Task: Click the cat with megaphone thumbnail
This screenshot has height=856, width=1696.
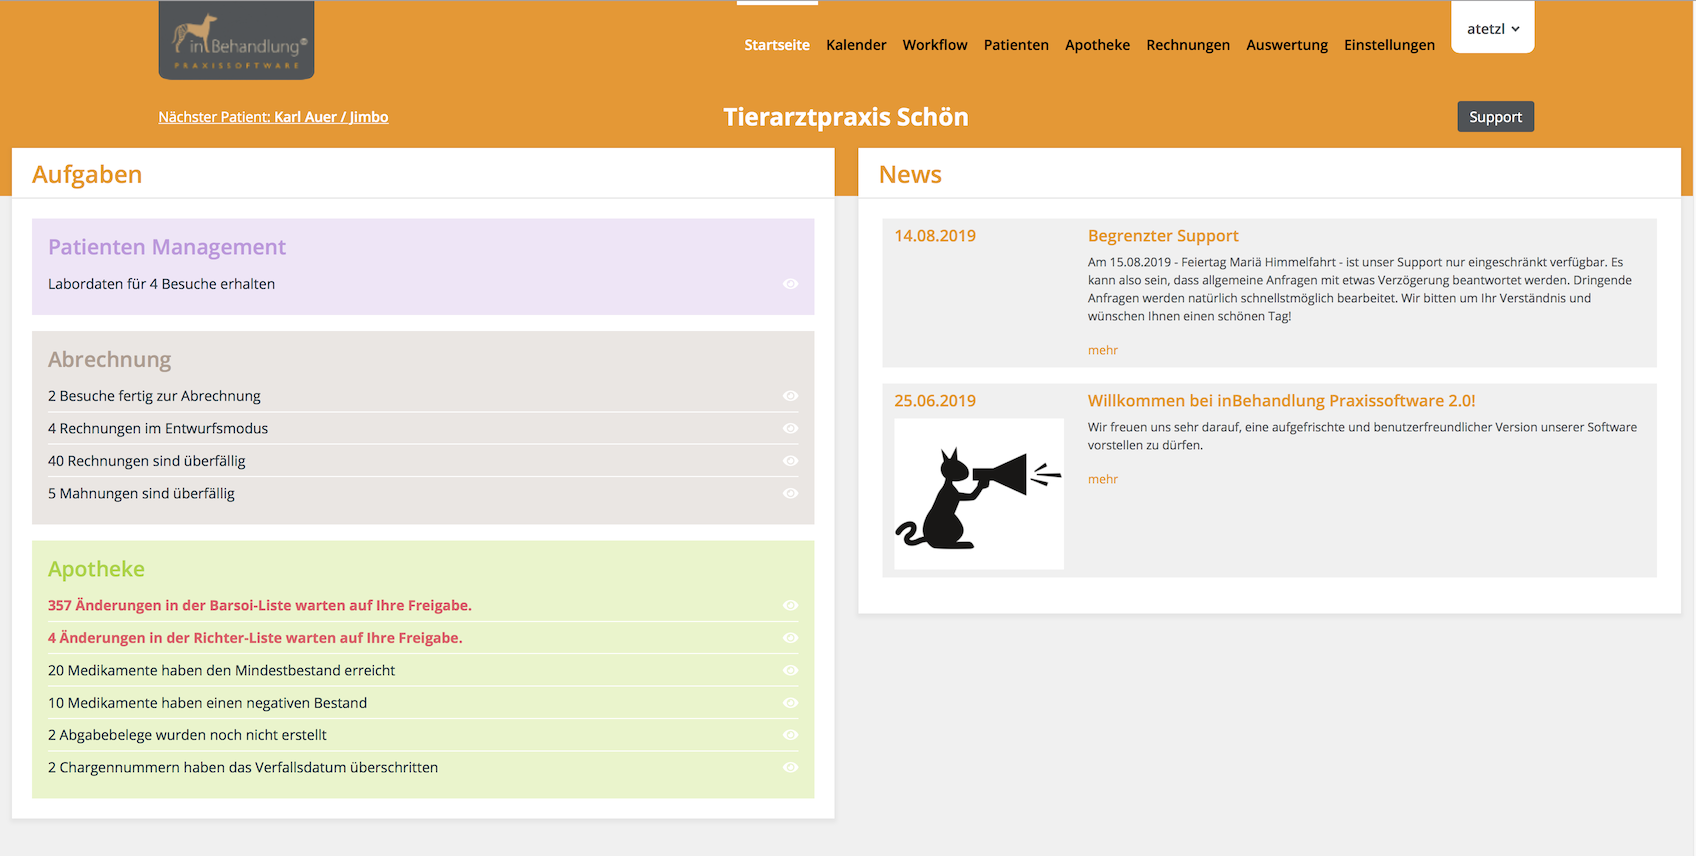Action: pos(979,494)
